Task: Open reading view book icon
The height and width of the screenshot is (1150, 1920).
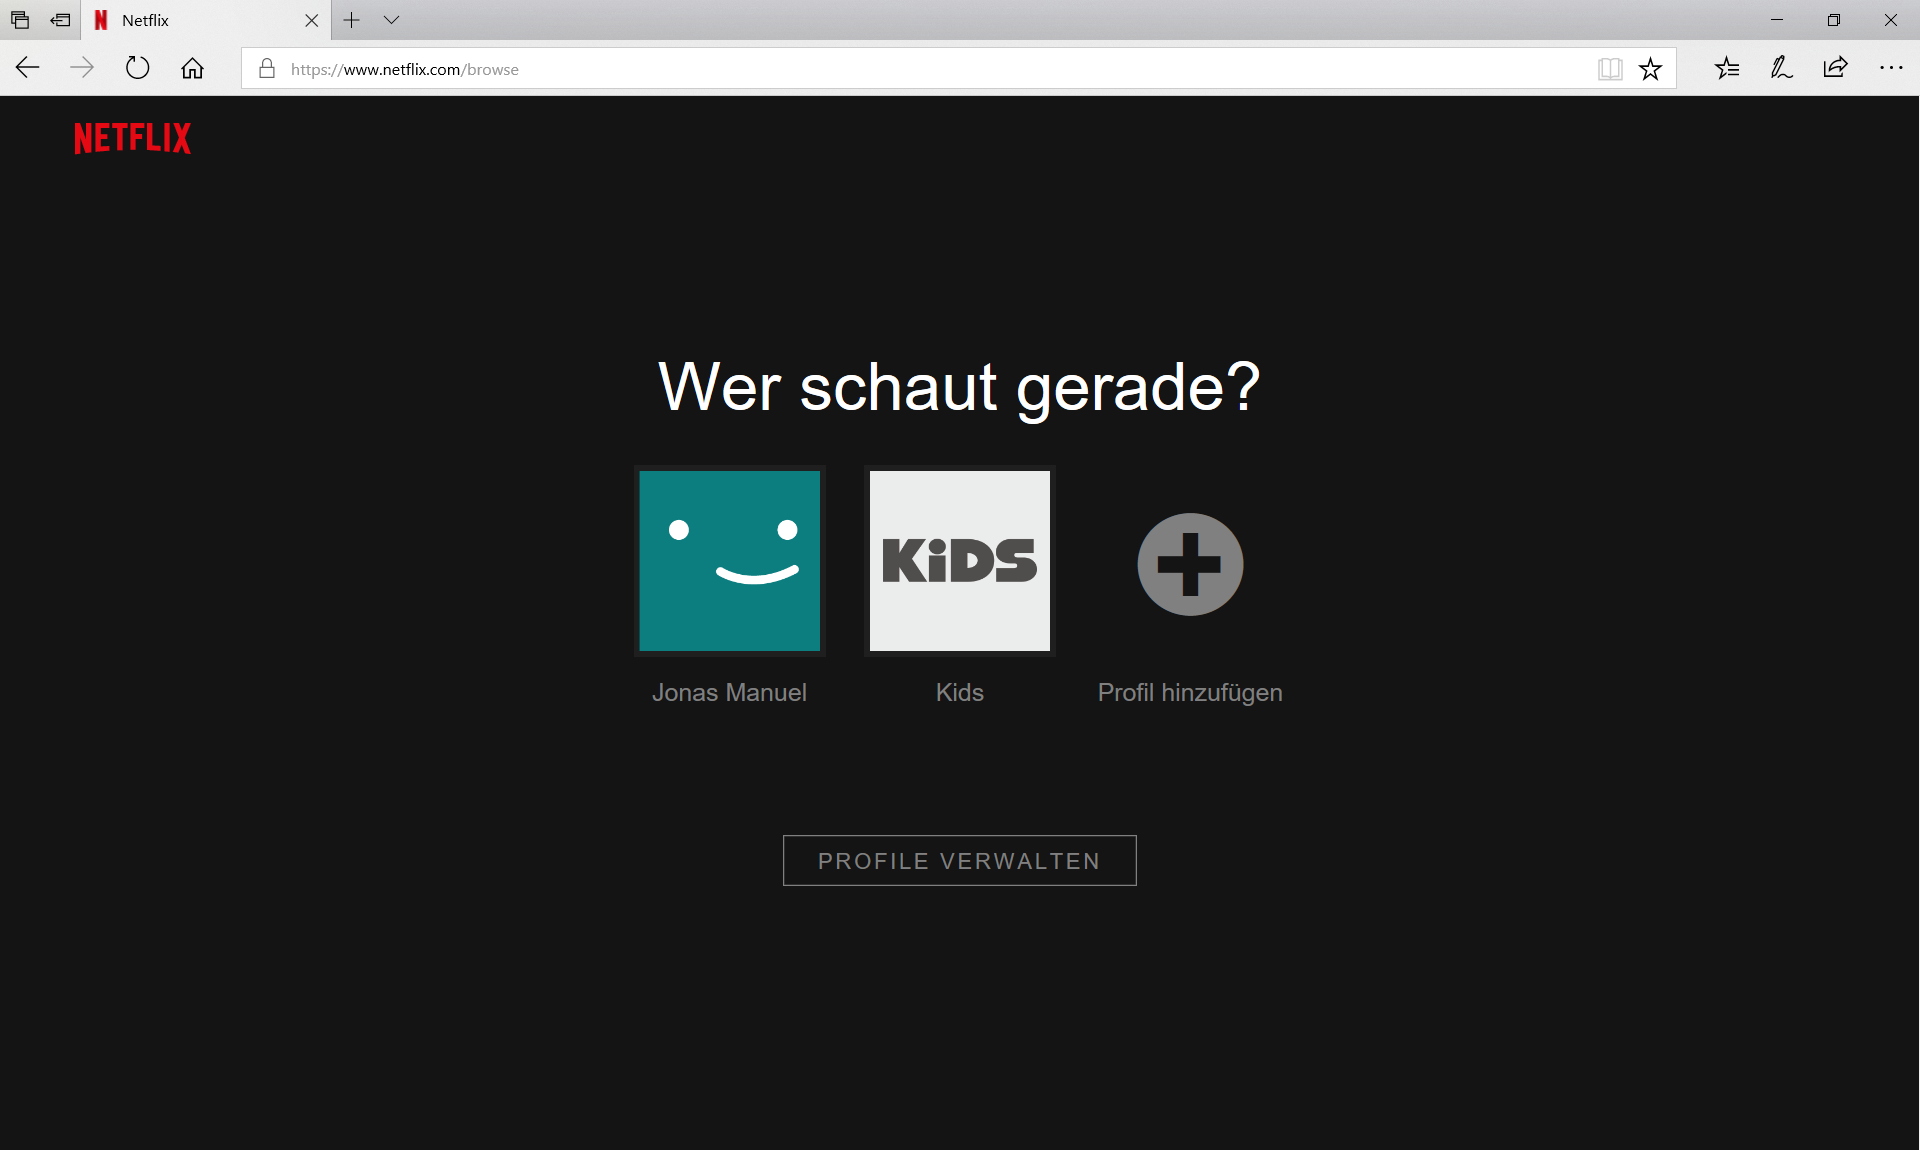Action: click(x=1610, y=69)
